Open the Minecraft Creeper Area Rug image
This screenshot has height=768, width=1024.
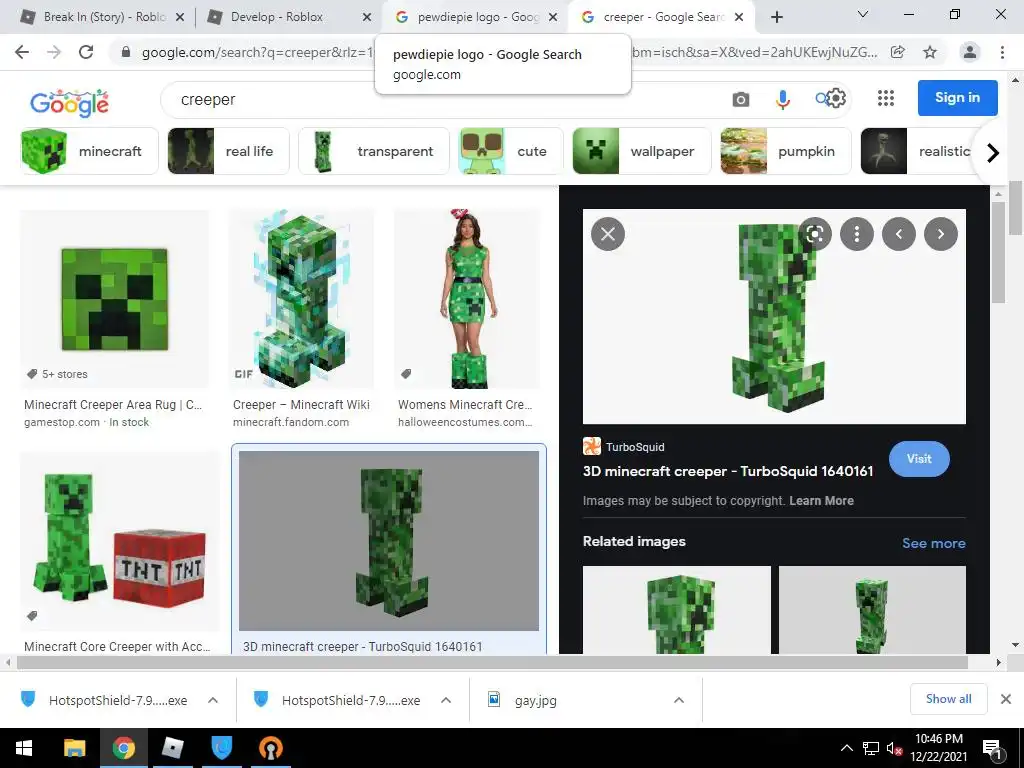click(x=115, y=299)
